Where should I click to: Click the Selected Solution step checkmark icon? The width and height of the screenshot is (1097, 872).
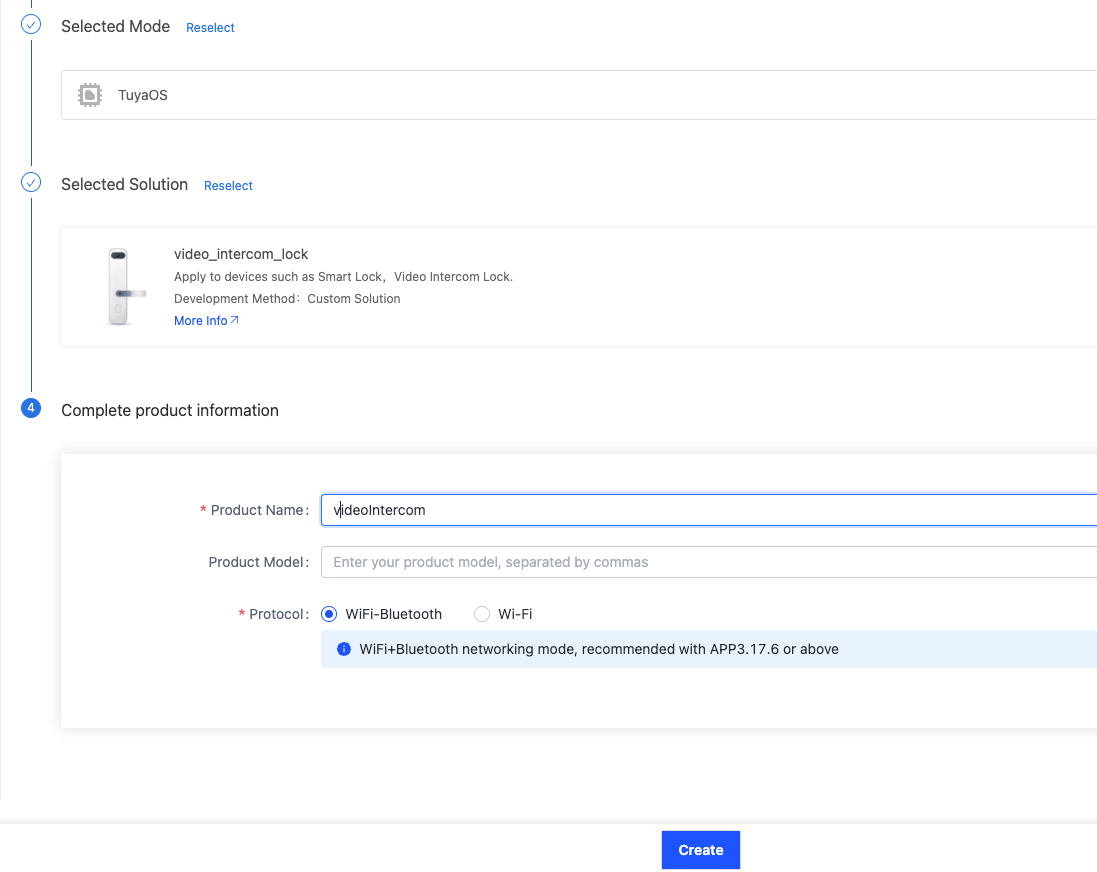[31, 183]
